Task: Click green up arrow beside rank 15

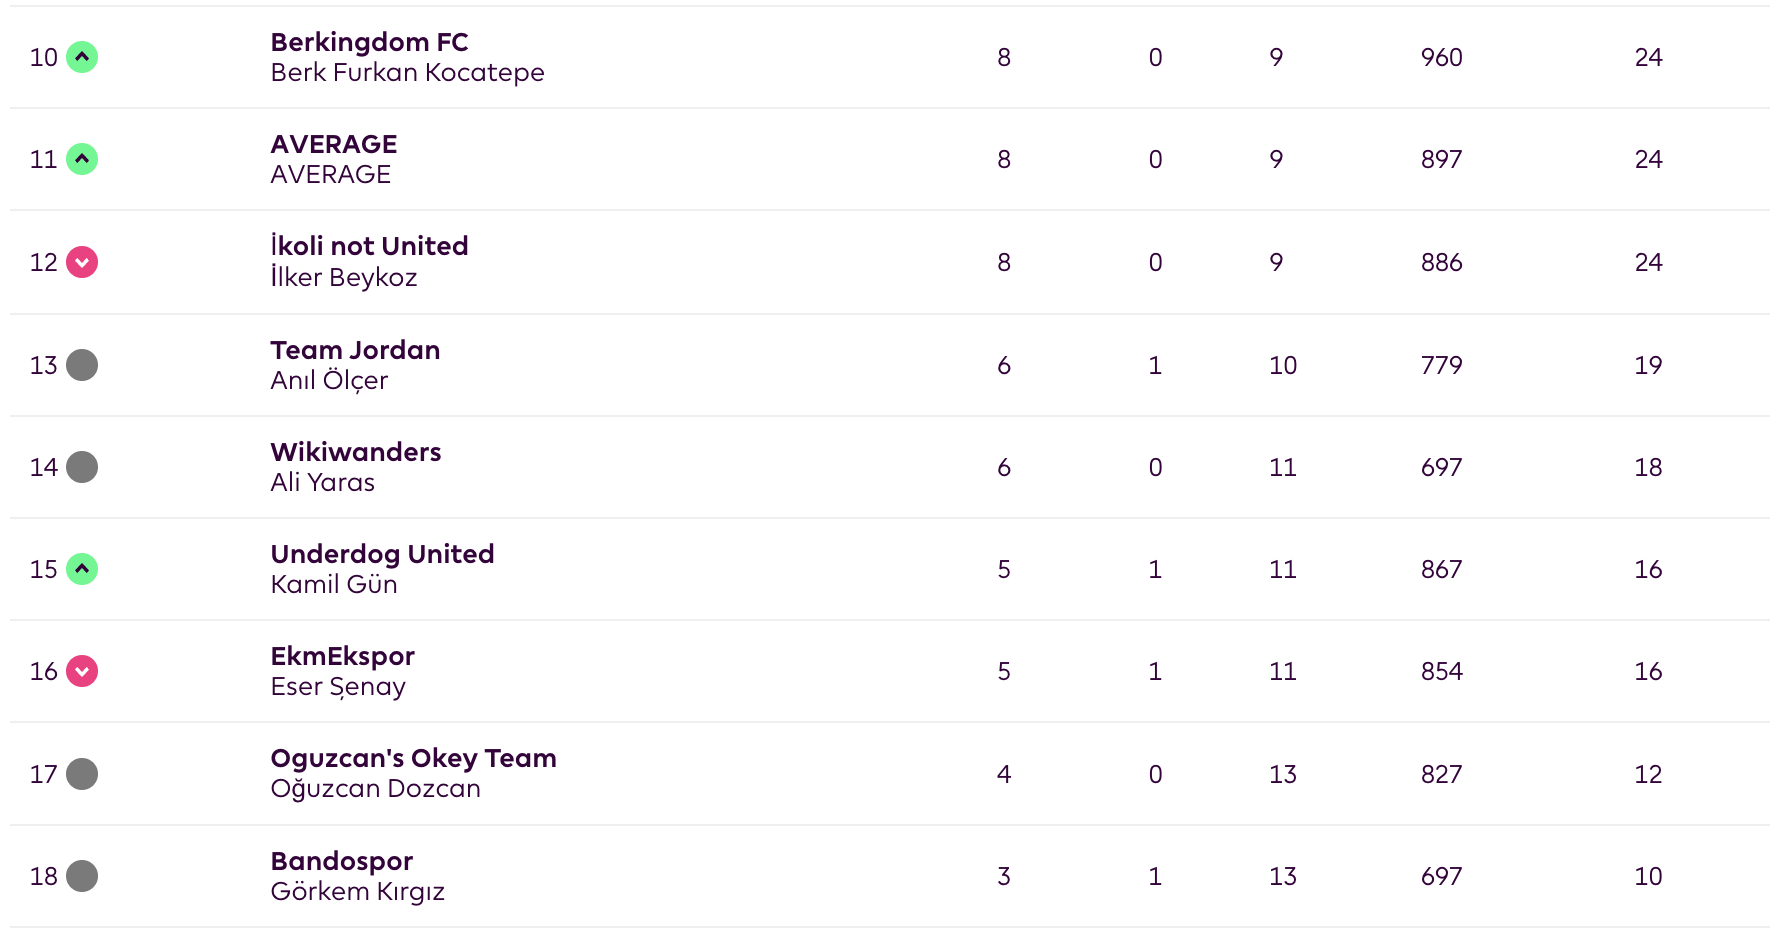Action: pos(82,569)
